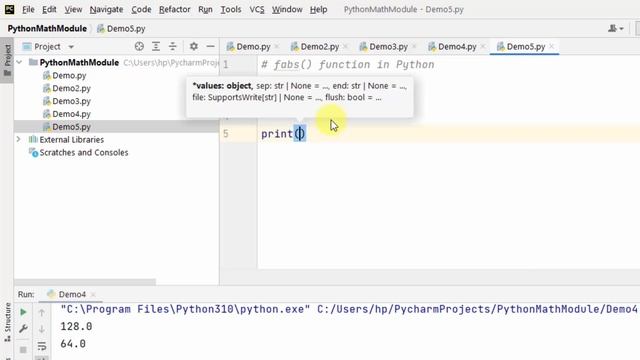Click the 64.0 output line
The height and width of the screenshot is (360, 640).
click(x=73, y=344)
